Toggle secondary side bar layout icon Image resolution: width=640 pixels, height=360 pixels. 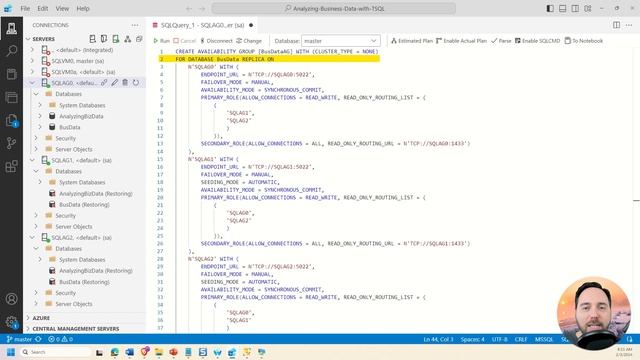tap(575, 8)
